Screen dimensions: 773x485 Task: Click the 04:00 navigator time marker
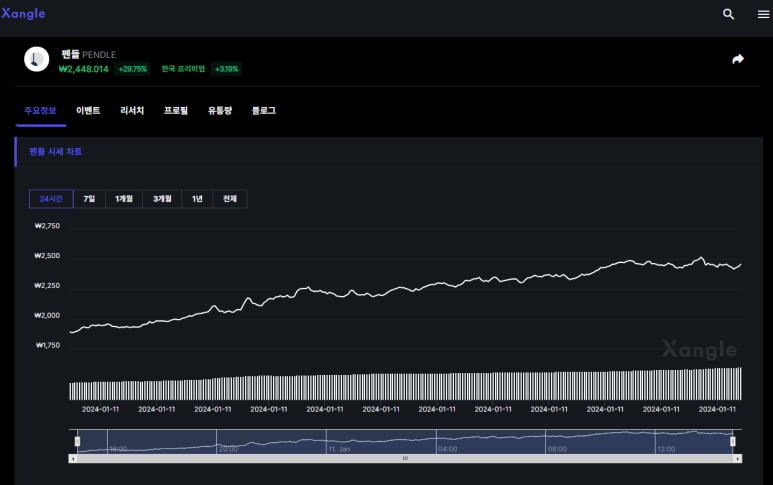point(448,449)
